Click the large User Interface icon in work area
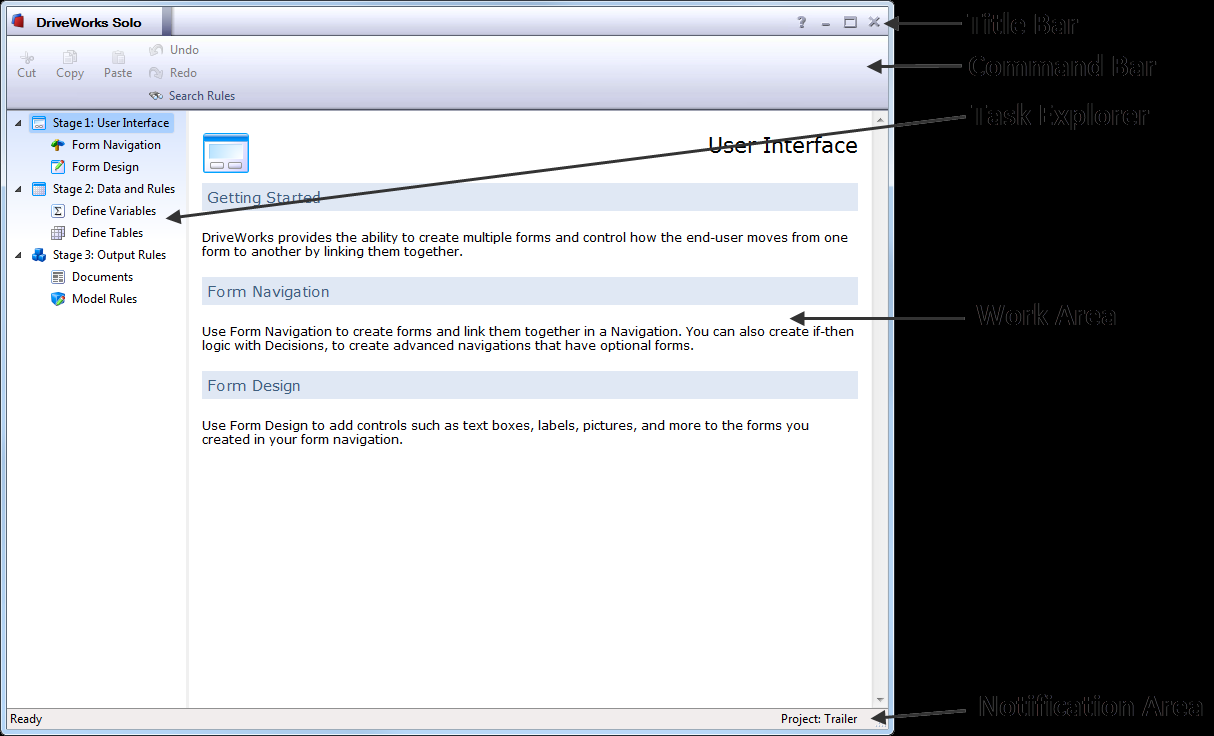 pyautogui.click(x=225, y=154)
